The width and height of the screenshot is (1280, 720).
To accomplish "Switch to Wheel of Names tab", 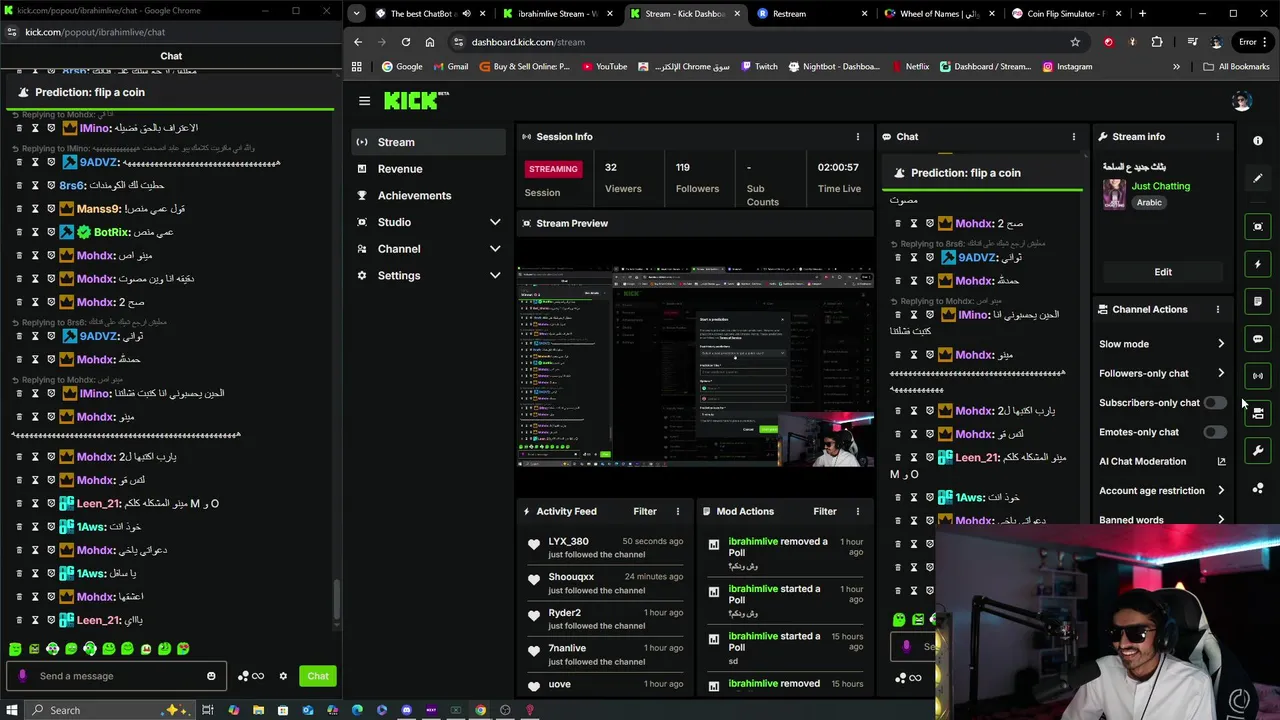I will (940, 14).
